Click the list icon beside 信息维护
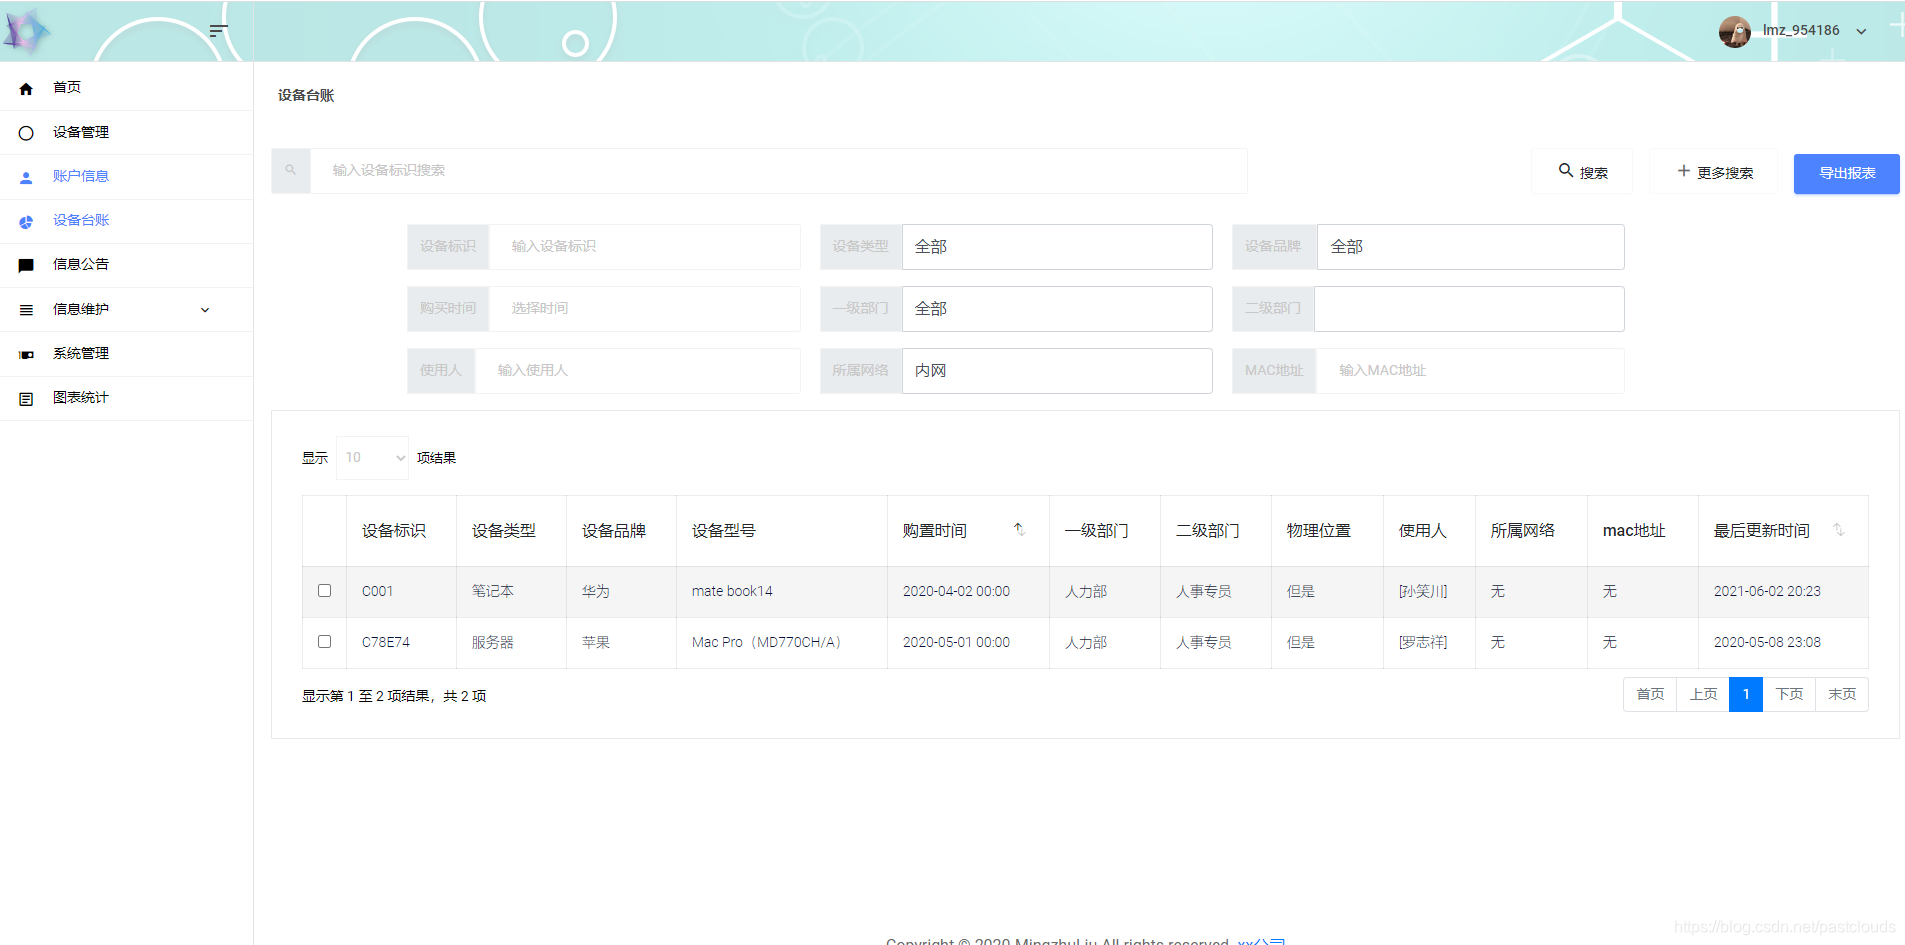This screenshot has width=1905, height=945. [26, 310]
